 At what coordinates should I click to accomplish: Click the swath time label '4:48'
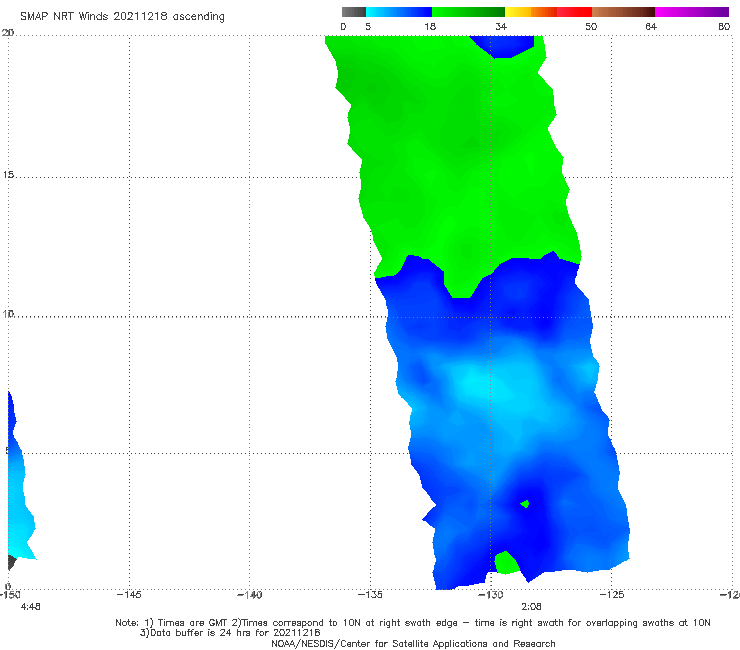coord(31,607)
